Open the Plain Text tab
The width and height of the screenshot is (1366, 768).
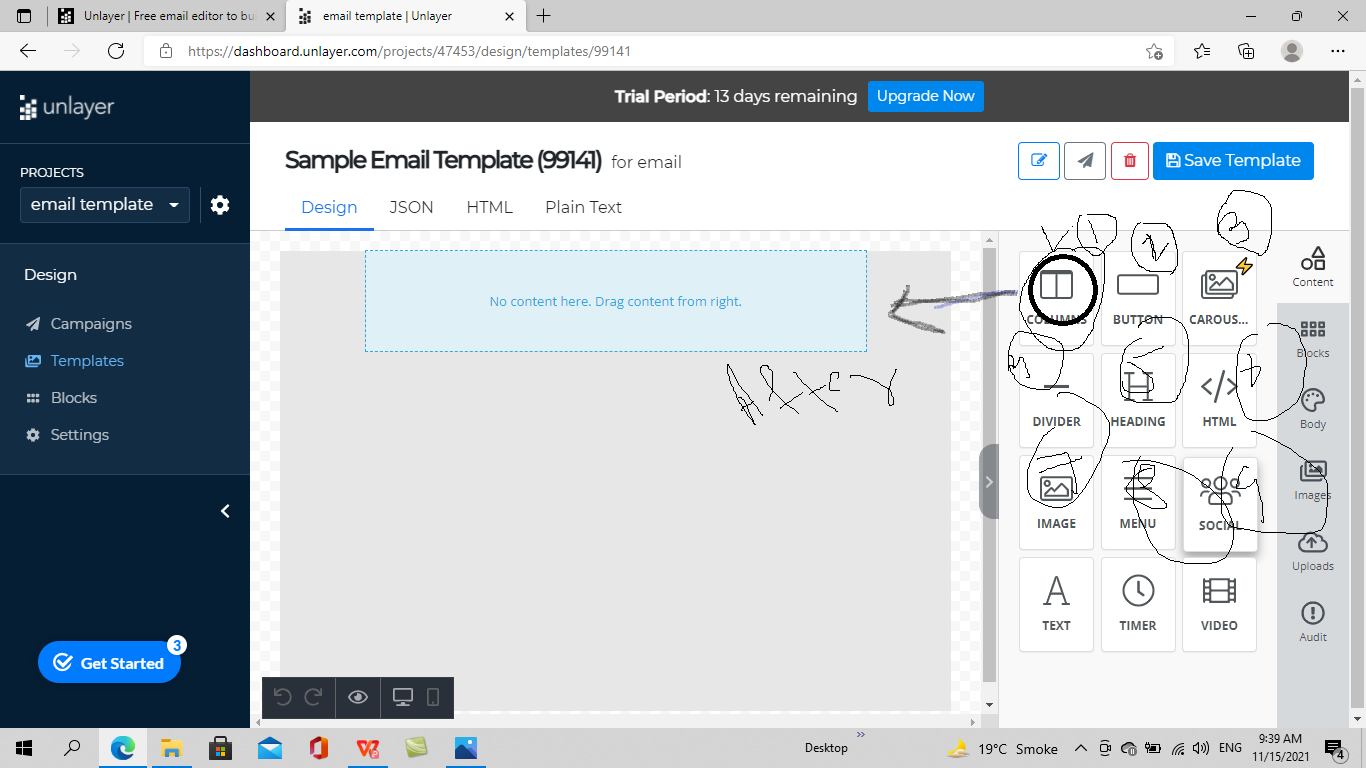click(583, 207)
